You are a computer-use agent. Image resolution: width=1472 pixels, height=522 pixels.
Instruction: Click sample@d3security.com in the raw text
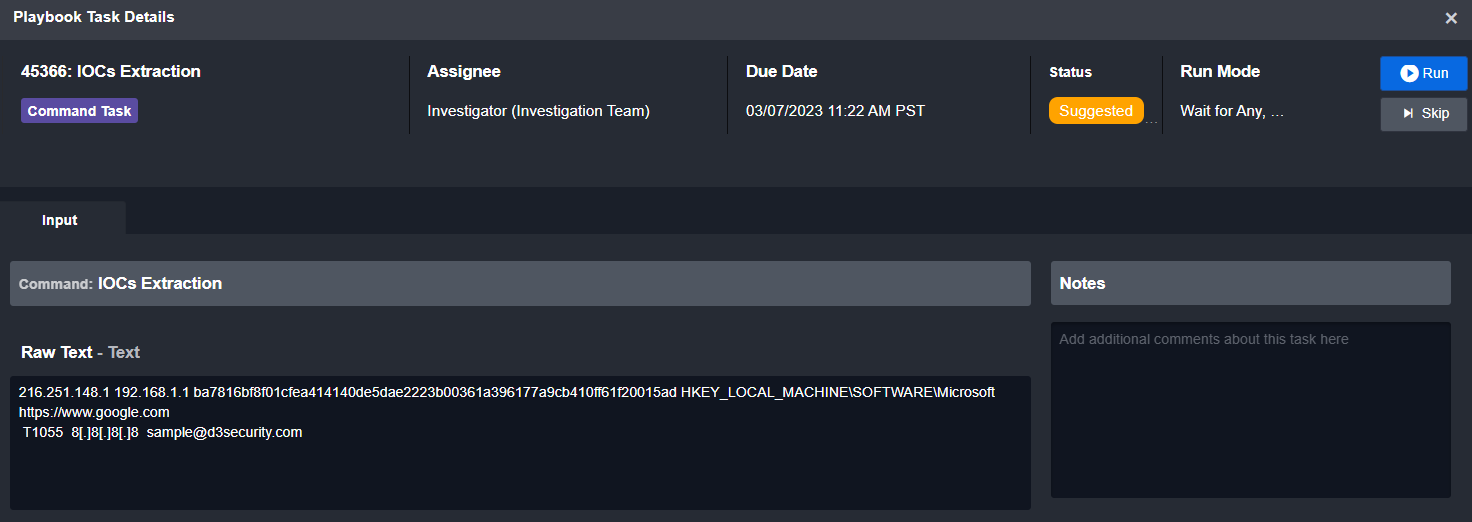pyautogui.click(x=224, y=432)
